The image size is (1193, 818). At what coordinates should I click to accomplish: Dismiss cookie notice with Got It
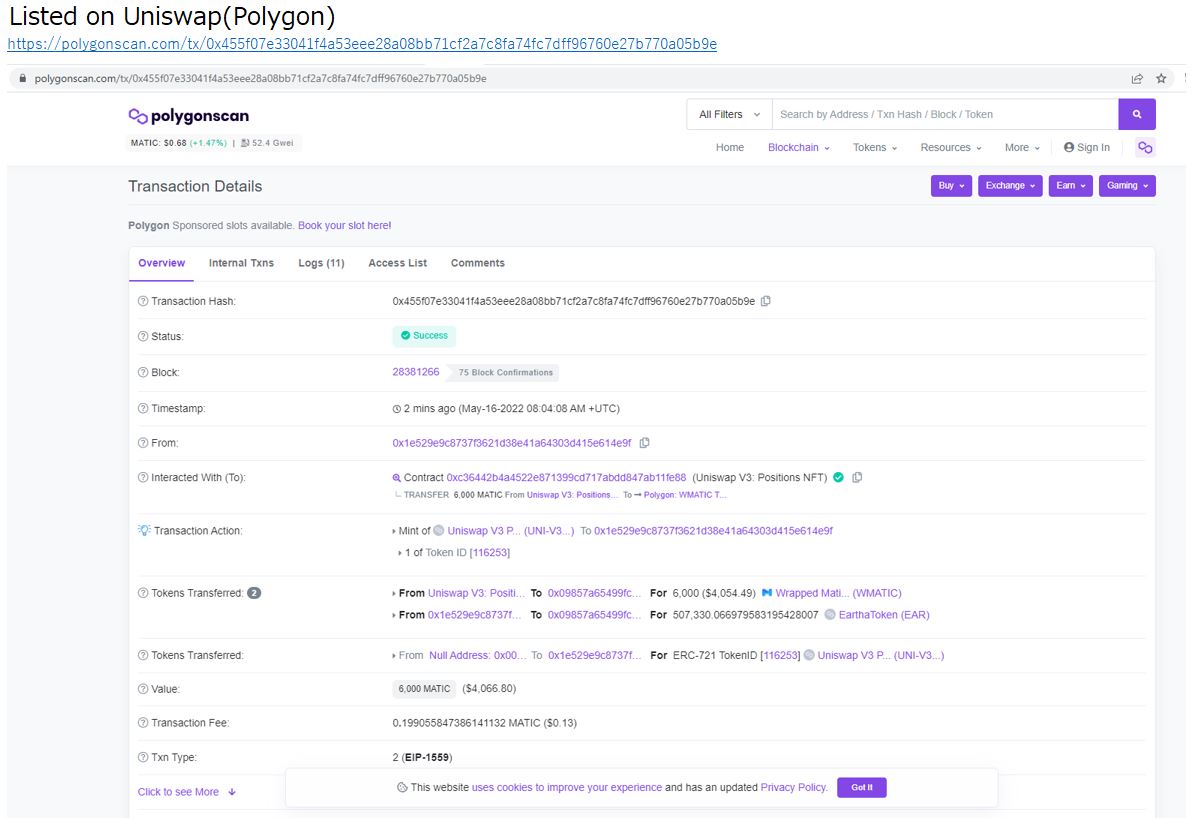pyautogui.click(x=862, y=788)
